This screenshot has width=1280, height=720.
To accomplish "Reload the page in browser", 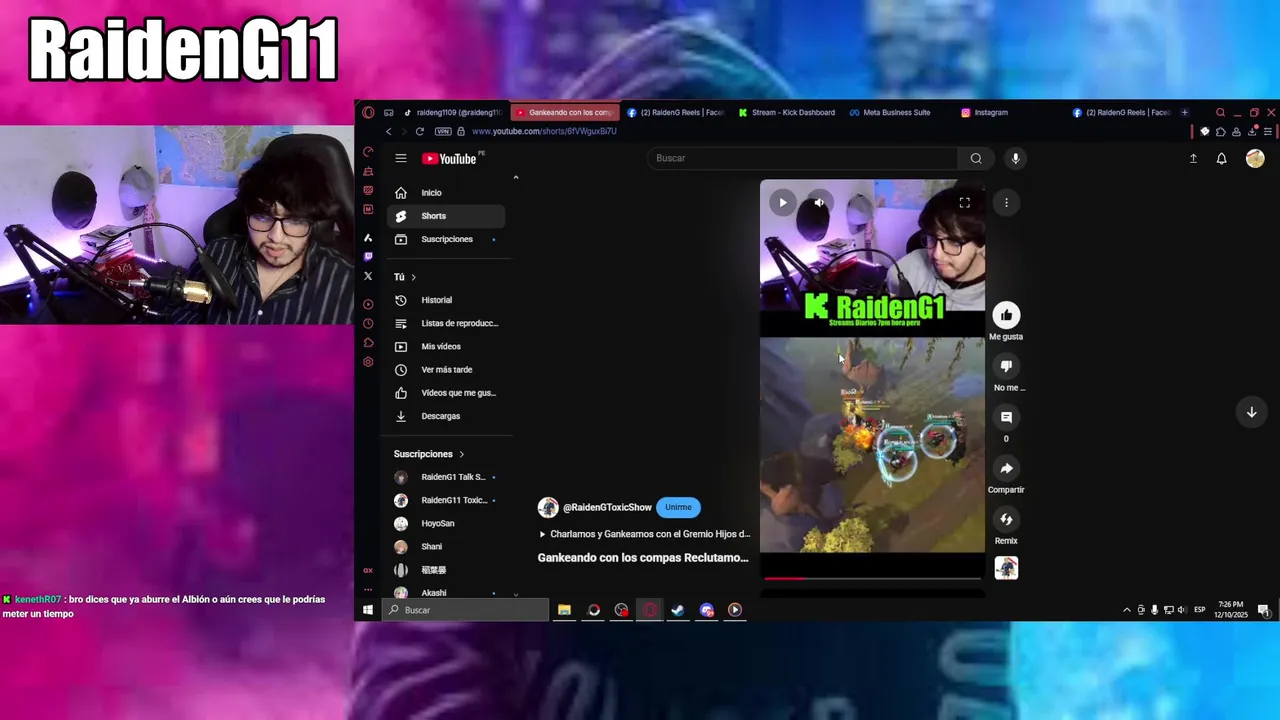I will coord(419,131).
